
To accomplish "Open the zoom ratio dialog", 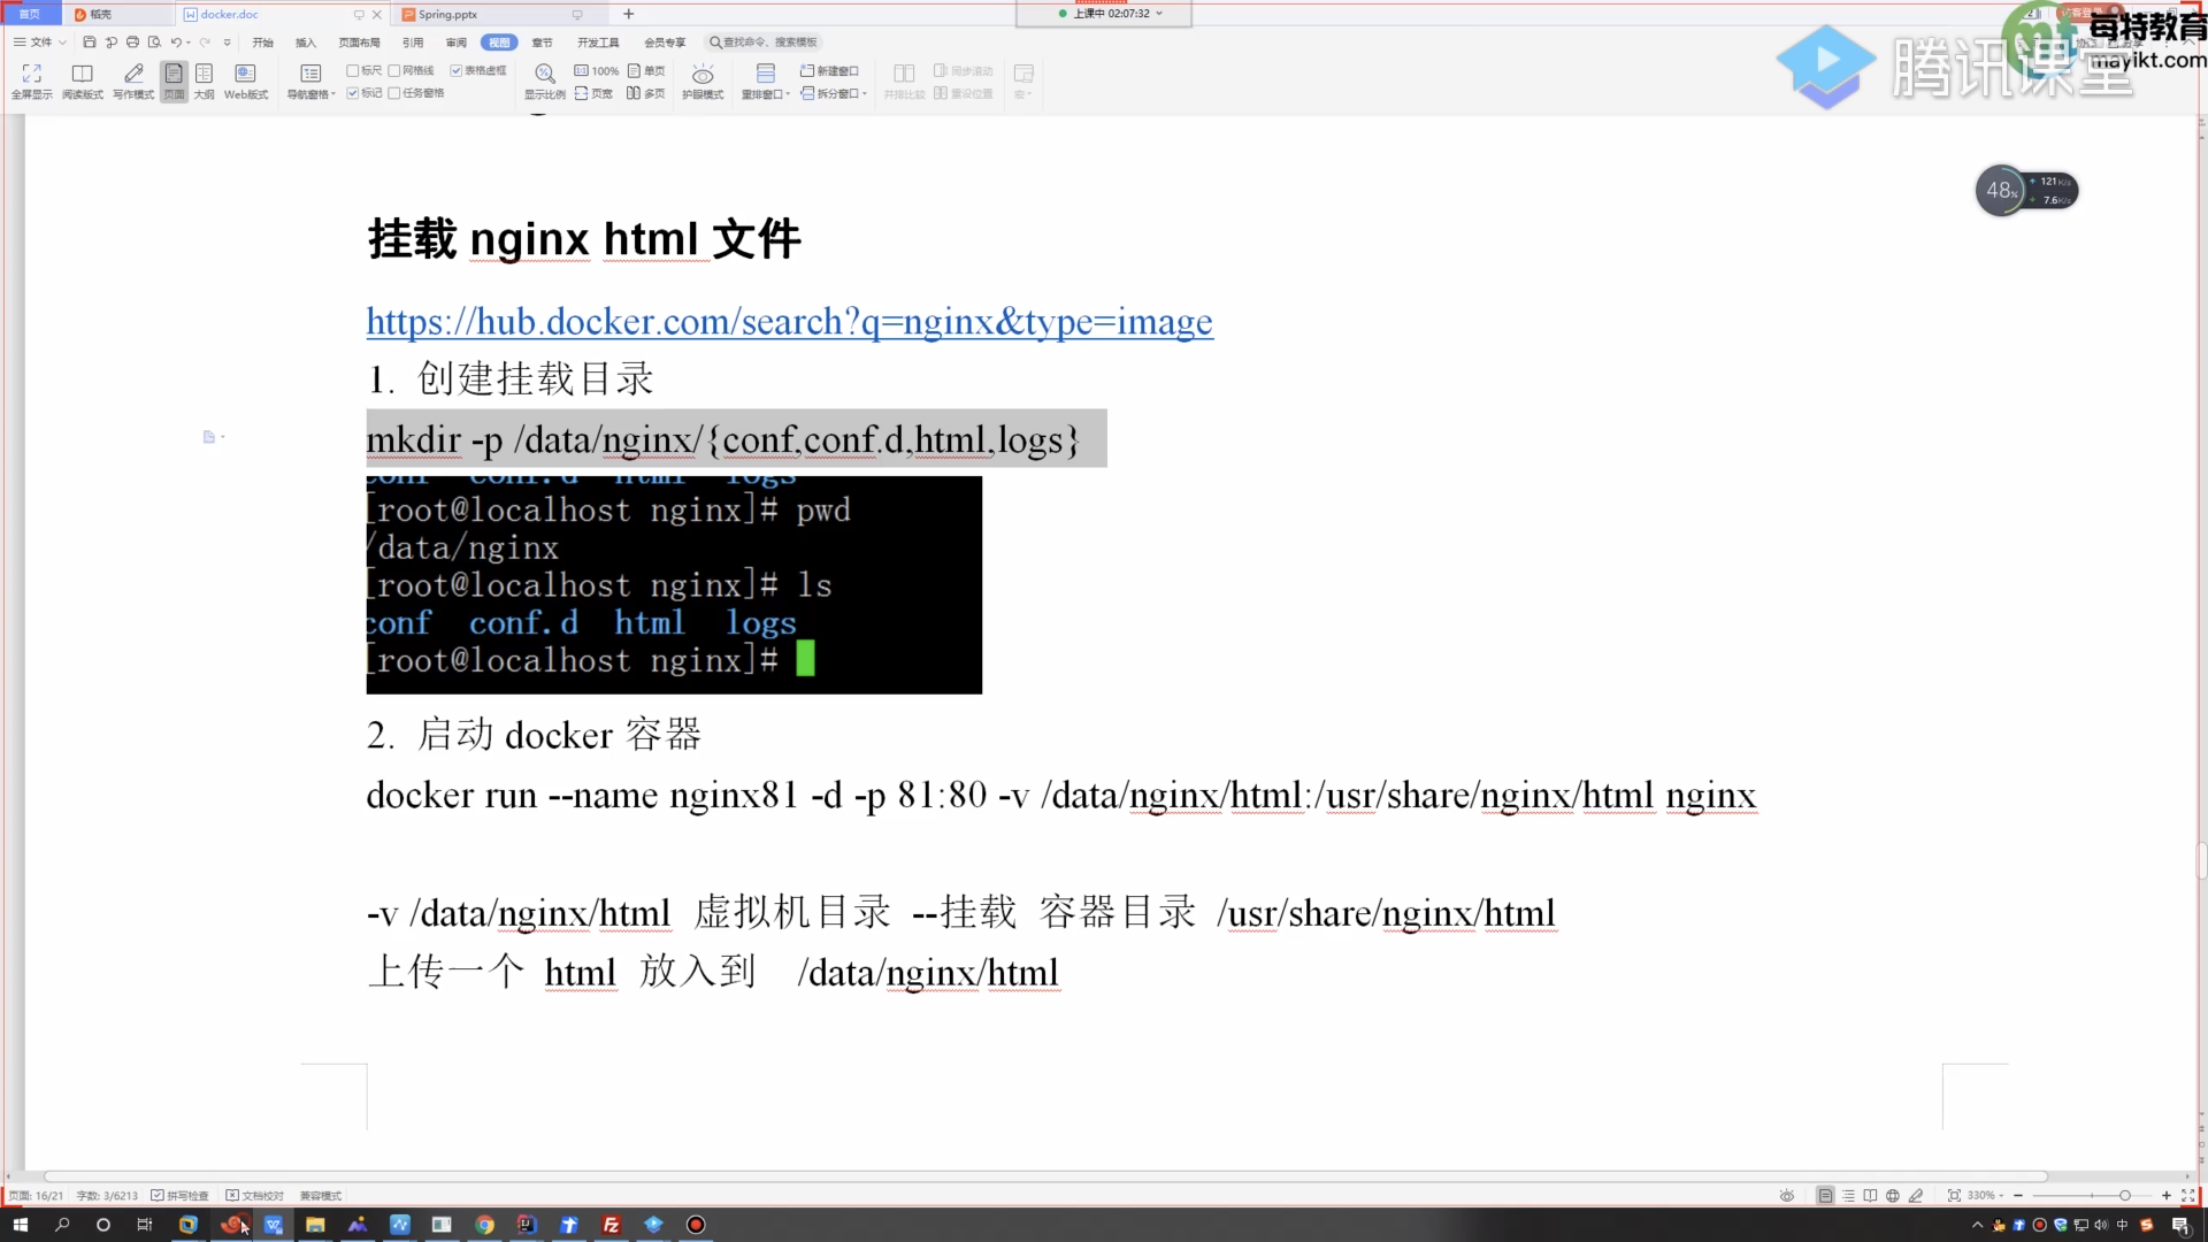I will 544,80.
